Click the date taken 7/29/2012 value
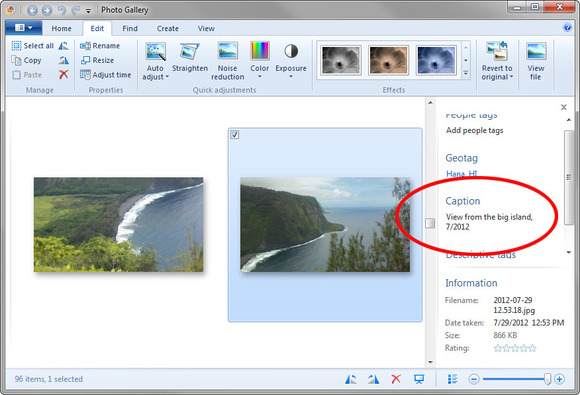 click(511, 323)
